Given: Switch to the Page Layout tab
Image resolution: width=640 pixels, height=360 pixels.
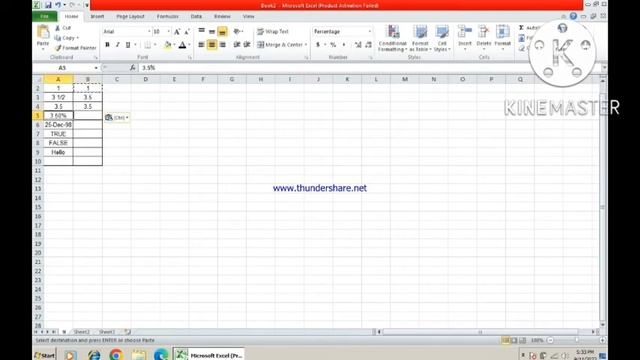Looking at the screenshot, I should (130, 16).
